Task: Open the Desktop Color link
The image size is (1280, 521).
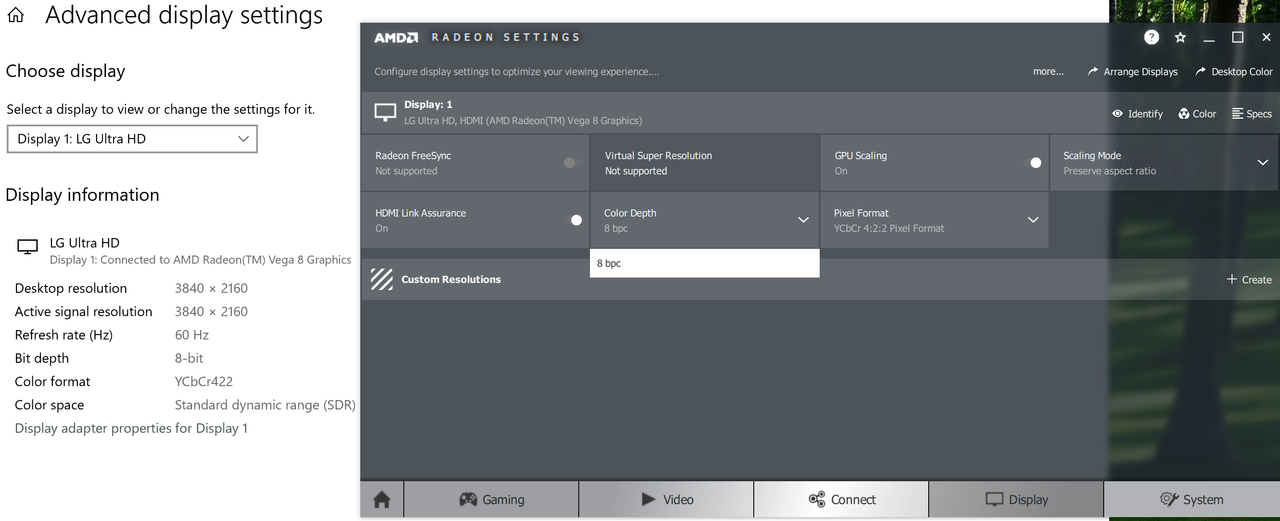Action: pos(1234,72)
